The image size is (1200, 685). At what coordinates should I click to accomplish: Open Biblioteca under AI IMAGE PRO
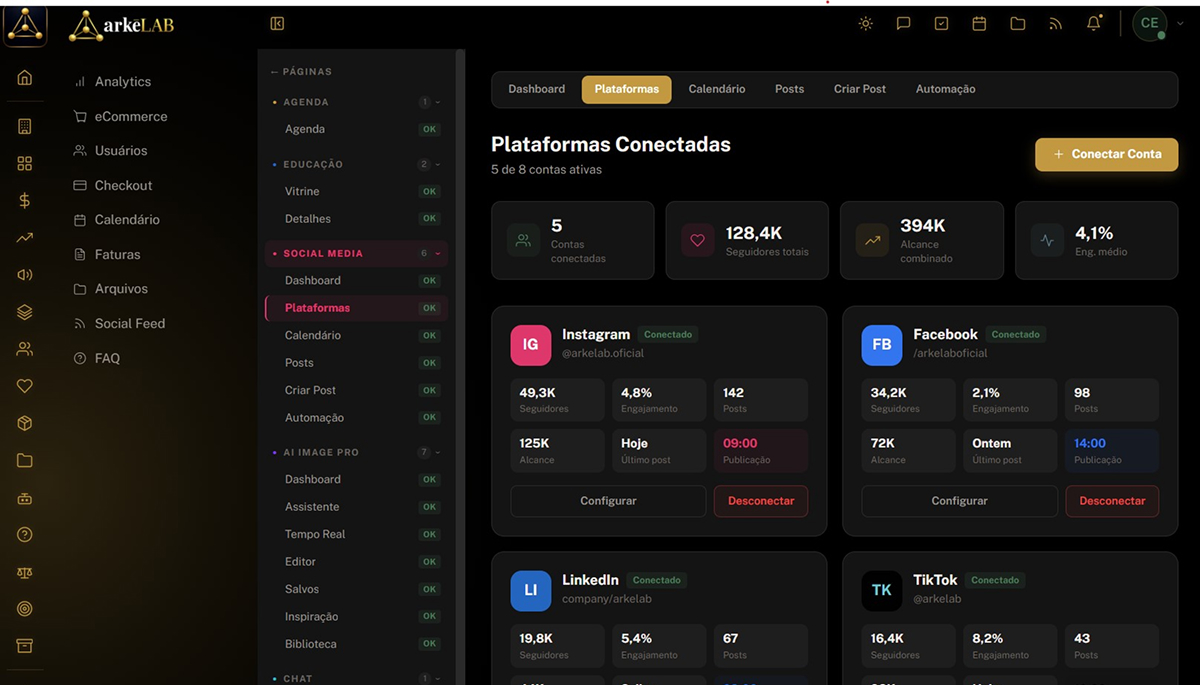click(x=355, y=644)
